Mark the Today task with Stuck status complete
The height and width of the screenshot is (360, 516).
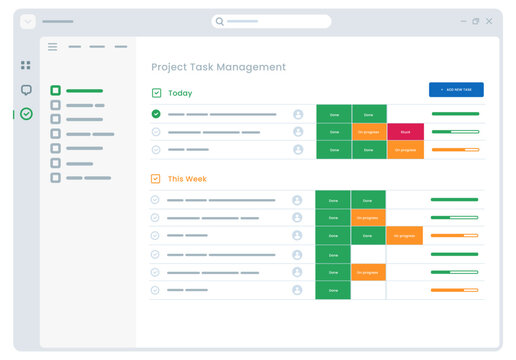[x=156, y=132]
